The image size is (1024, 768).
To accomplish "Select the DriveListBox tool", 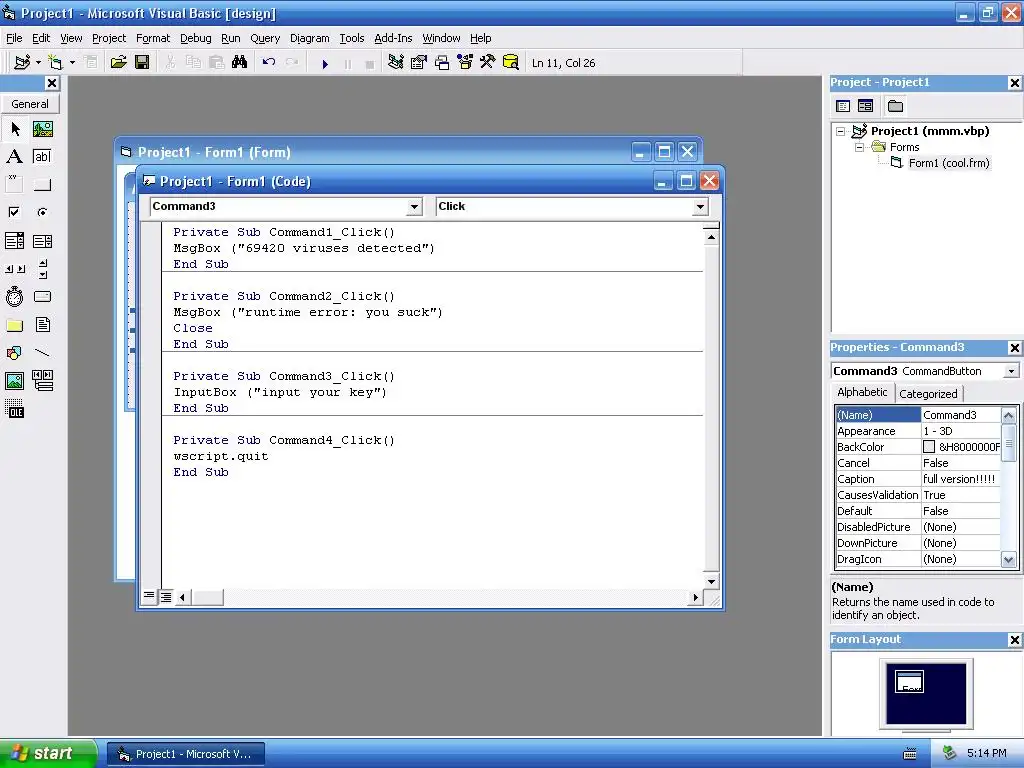I will [x=42, y=296].
